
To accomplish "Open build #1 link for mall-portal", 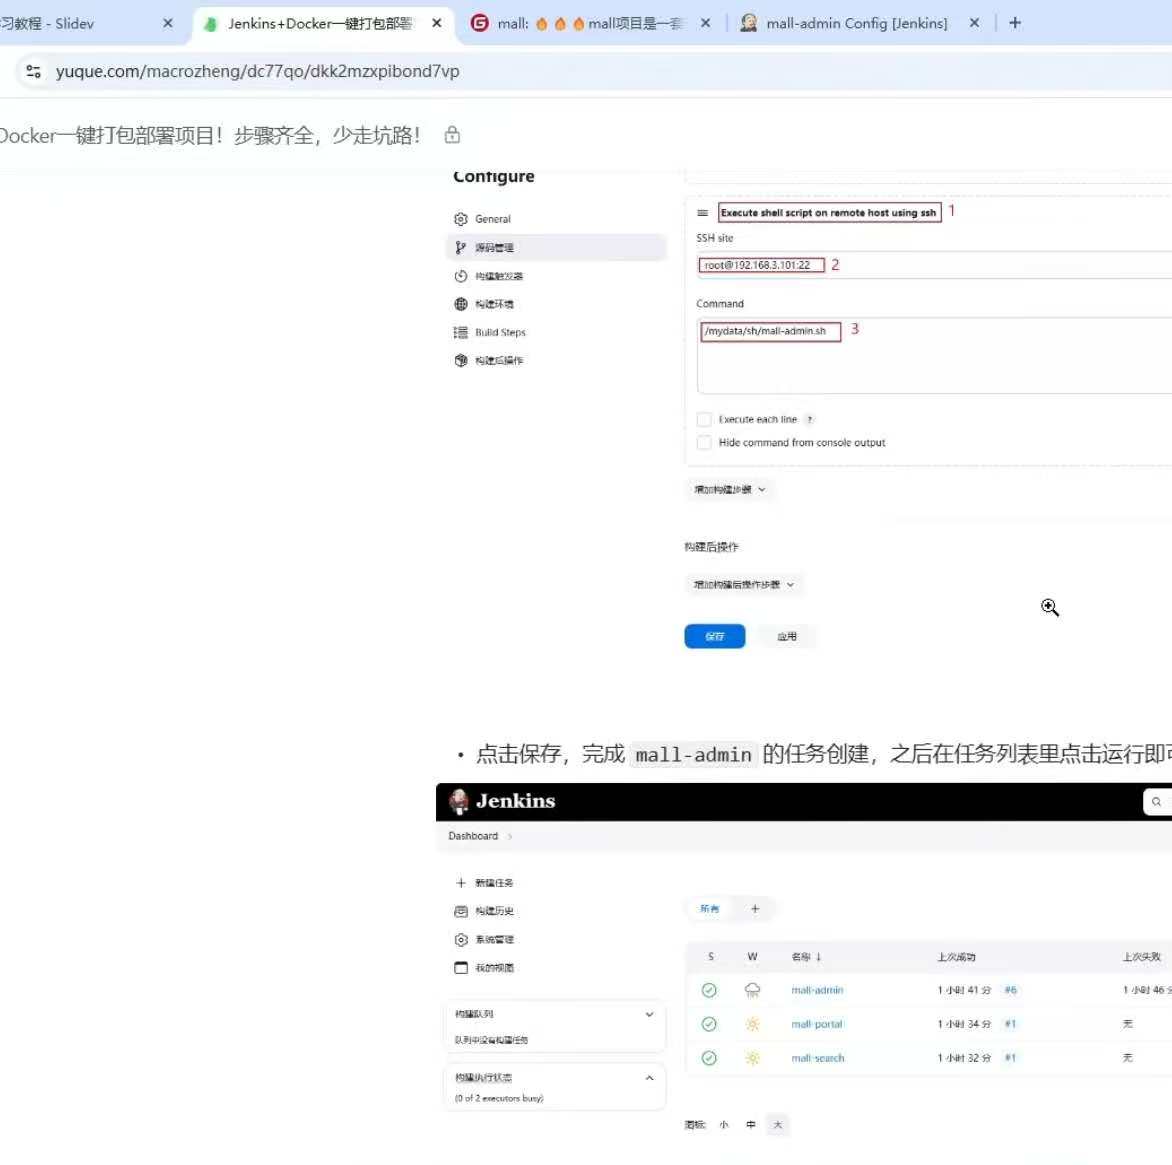I will click(x=1011, y=1024).
